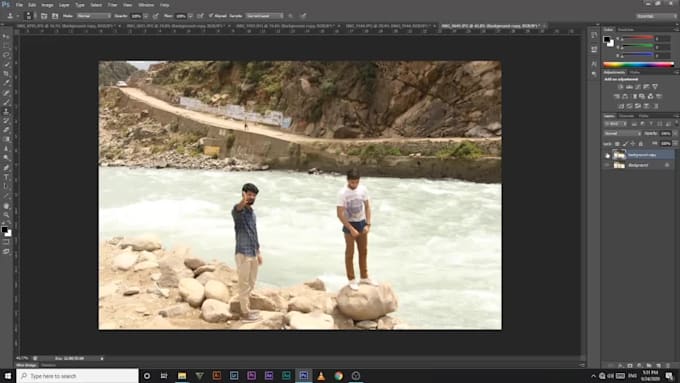Select the History Brush tool
Viewport: 680px width, 383px height.
6,121
